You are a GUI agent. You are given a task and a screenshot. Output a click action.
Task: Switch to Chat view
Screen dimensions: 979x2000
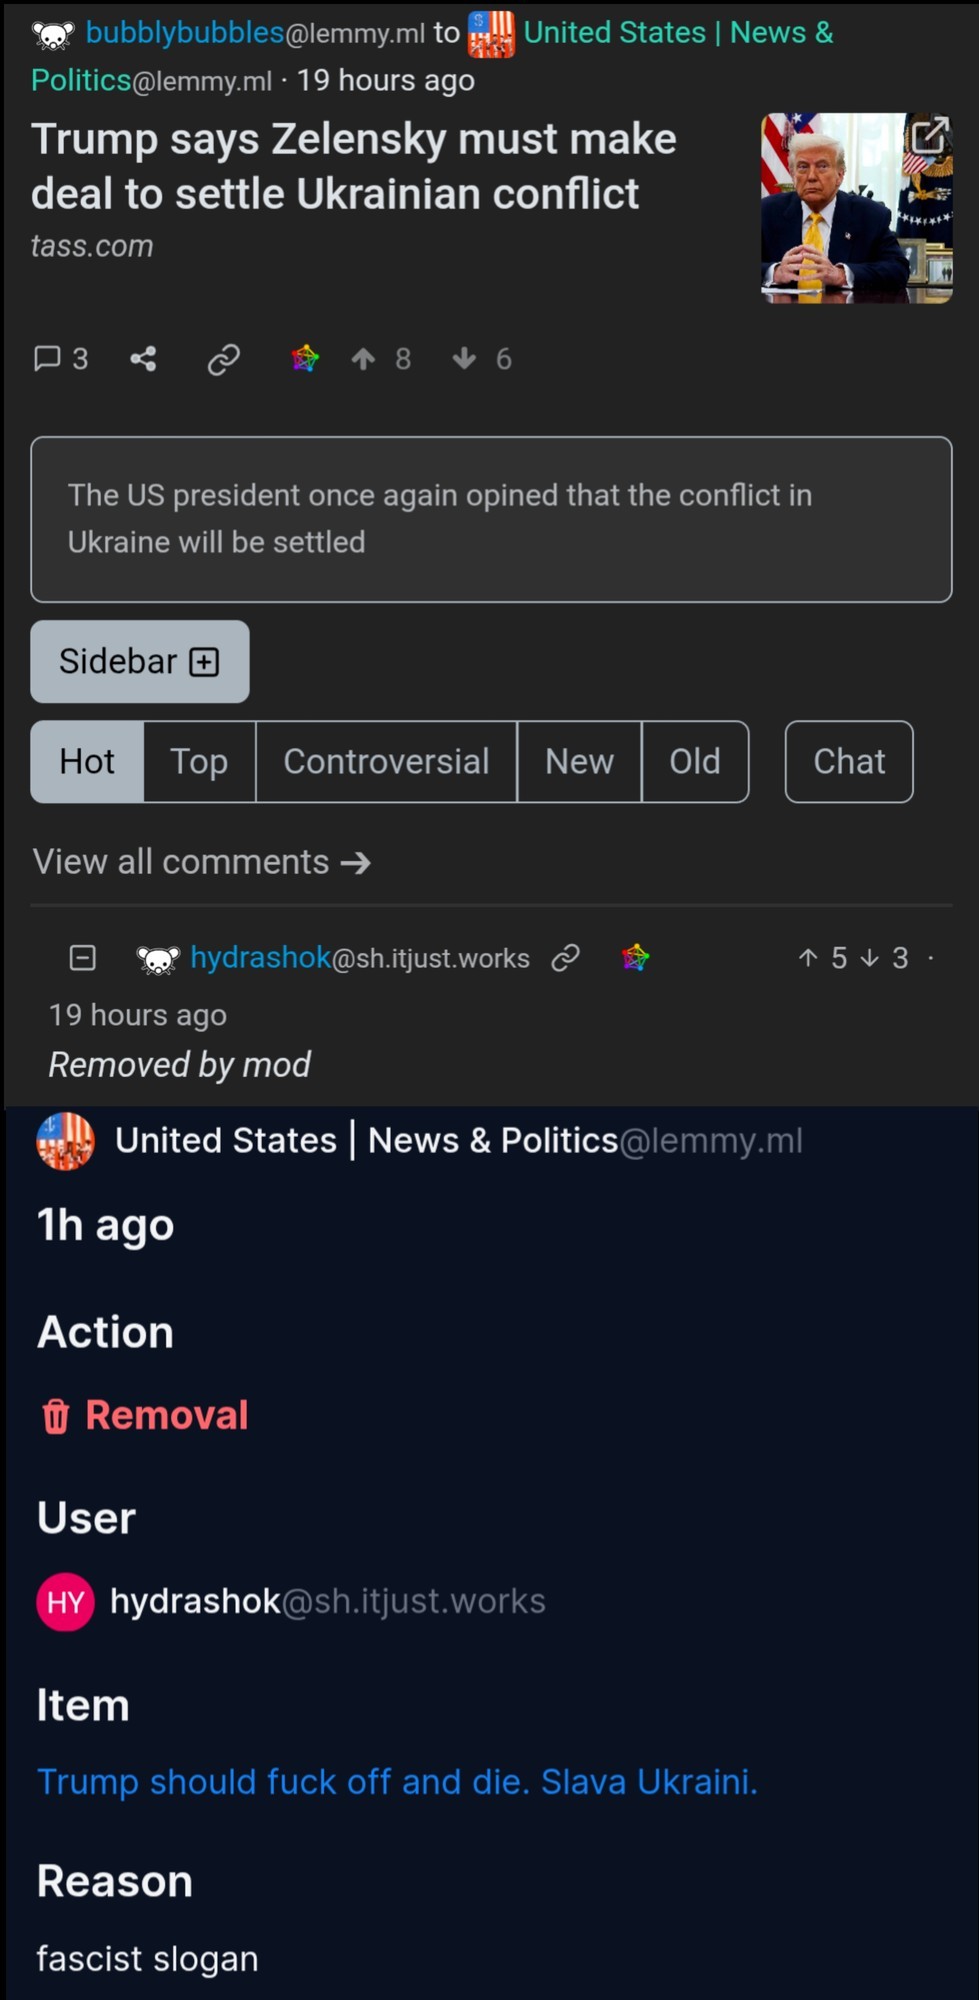click(x=849, y=761)
